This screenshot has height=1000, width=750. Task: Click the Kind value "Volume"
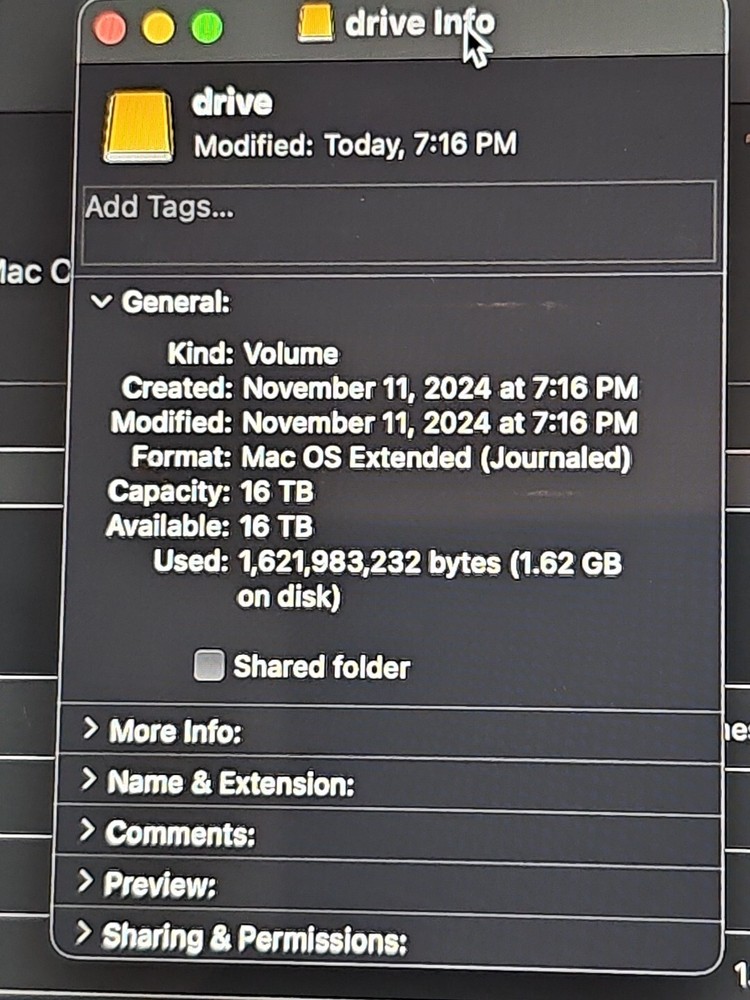pos(290,354)
